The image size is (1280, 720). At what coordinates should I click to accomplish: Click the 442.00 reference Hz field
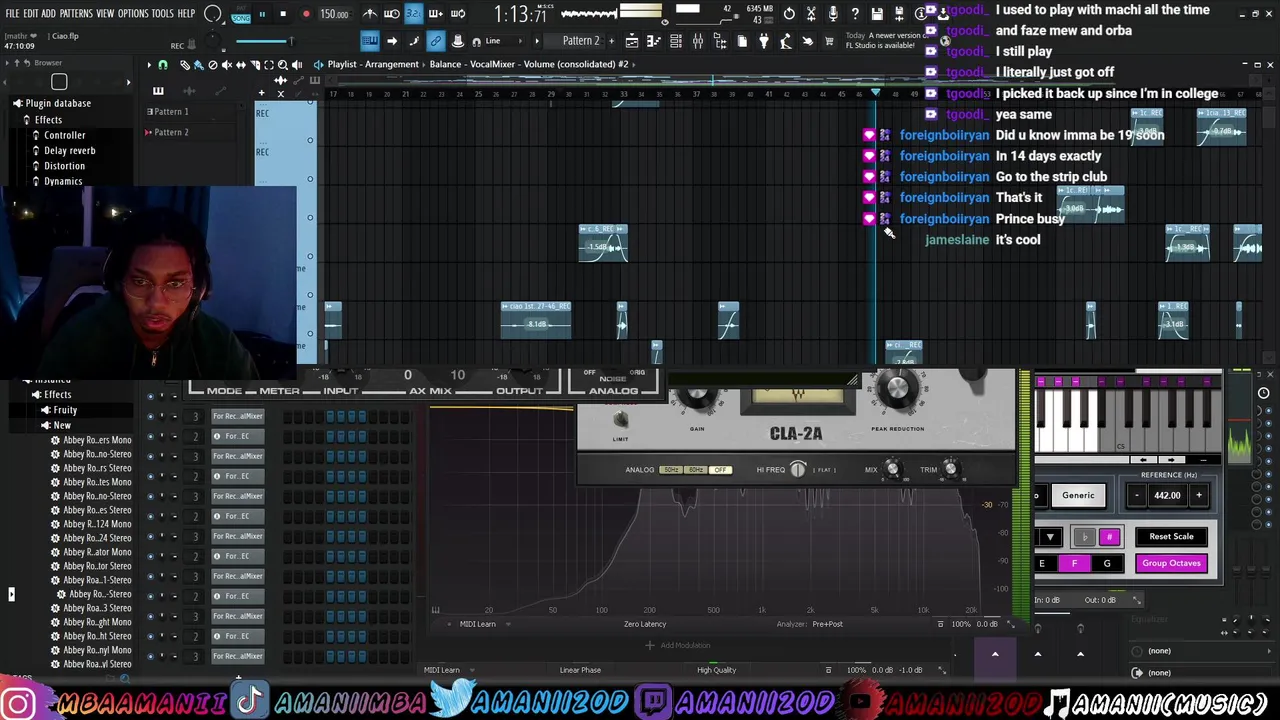coord(1167,495)
